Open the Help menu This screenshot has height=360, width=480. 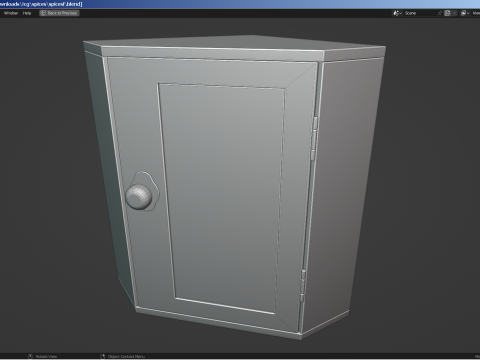point(27,13)
